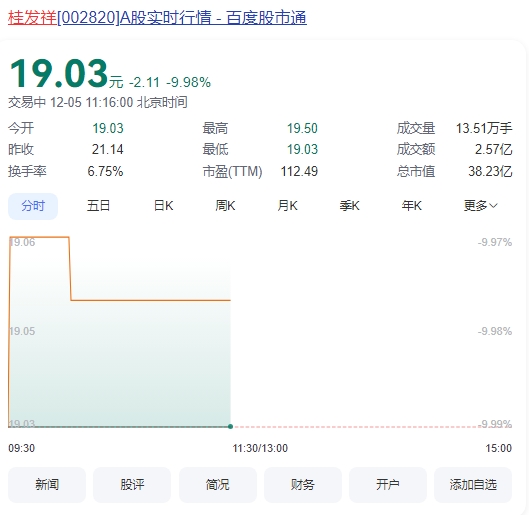This screenshot has height=515, width=529.
Task: Click the 总市值 value 38.23亿
Action: tap(490, 171)
